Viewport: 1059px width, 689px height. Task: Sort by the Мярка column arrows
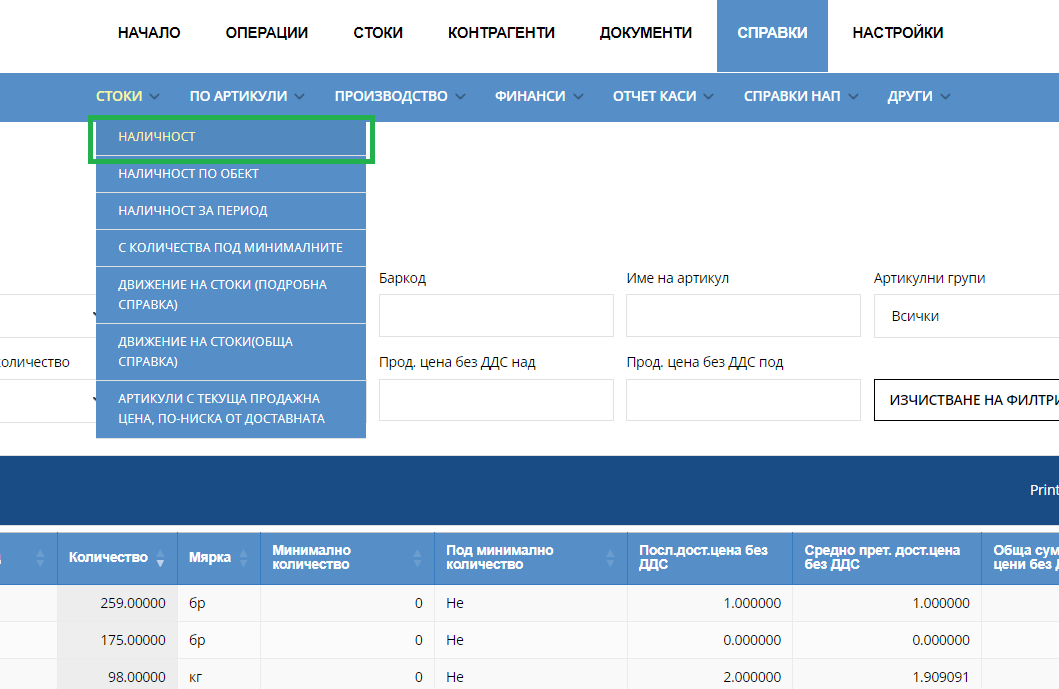[244, 558]
